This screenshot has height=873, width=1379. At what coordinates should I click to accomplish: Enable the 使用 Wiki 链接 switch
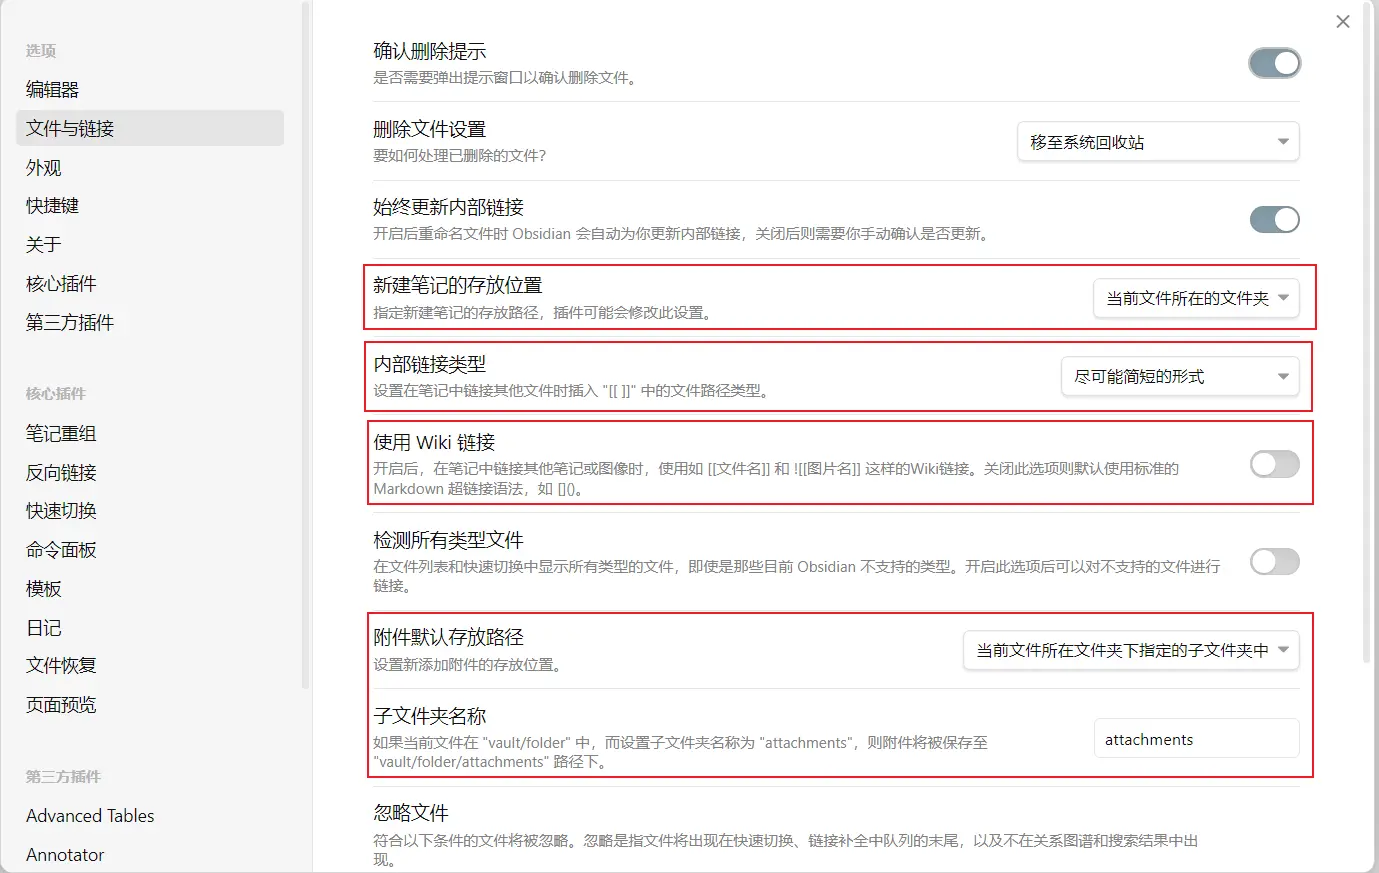pos(1274,464)
